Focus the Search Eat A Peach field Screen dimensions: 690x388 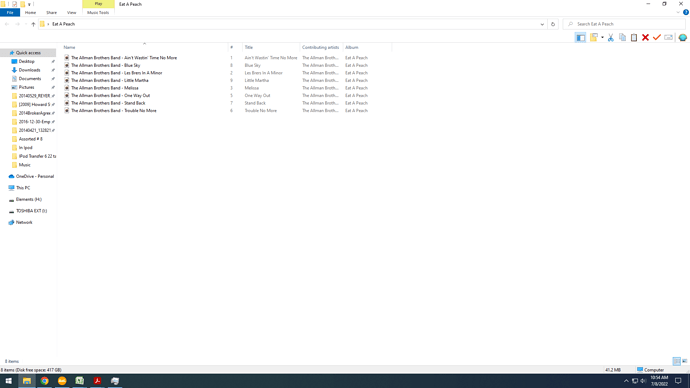click(624, 24)
